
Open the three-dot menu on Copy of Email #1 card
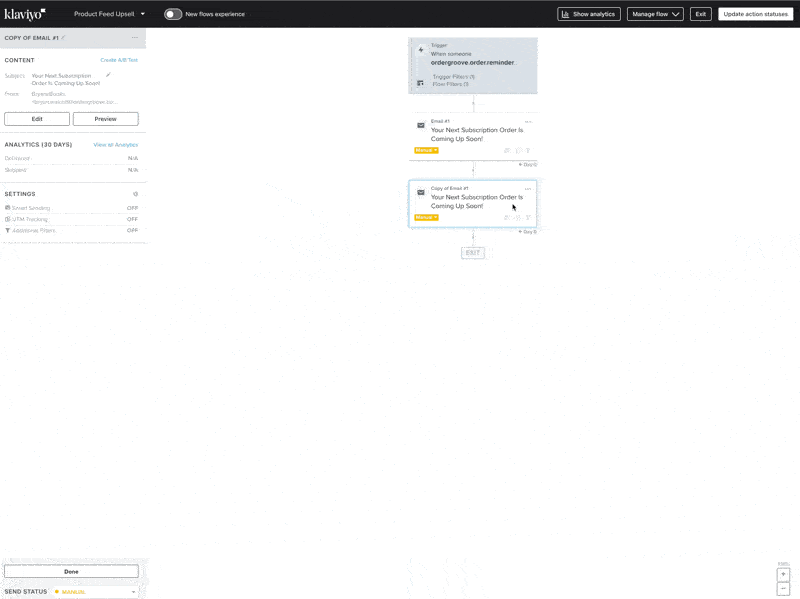pos(528,188)
